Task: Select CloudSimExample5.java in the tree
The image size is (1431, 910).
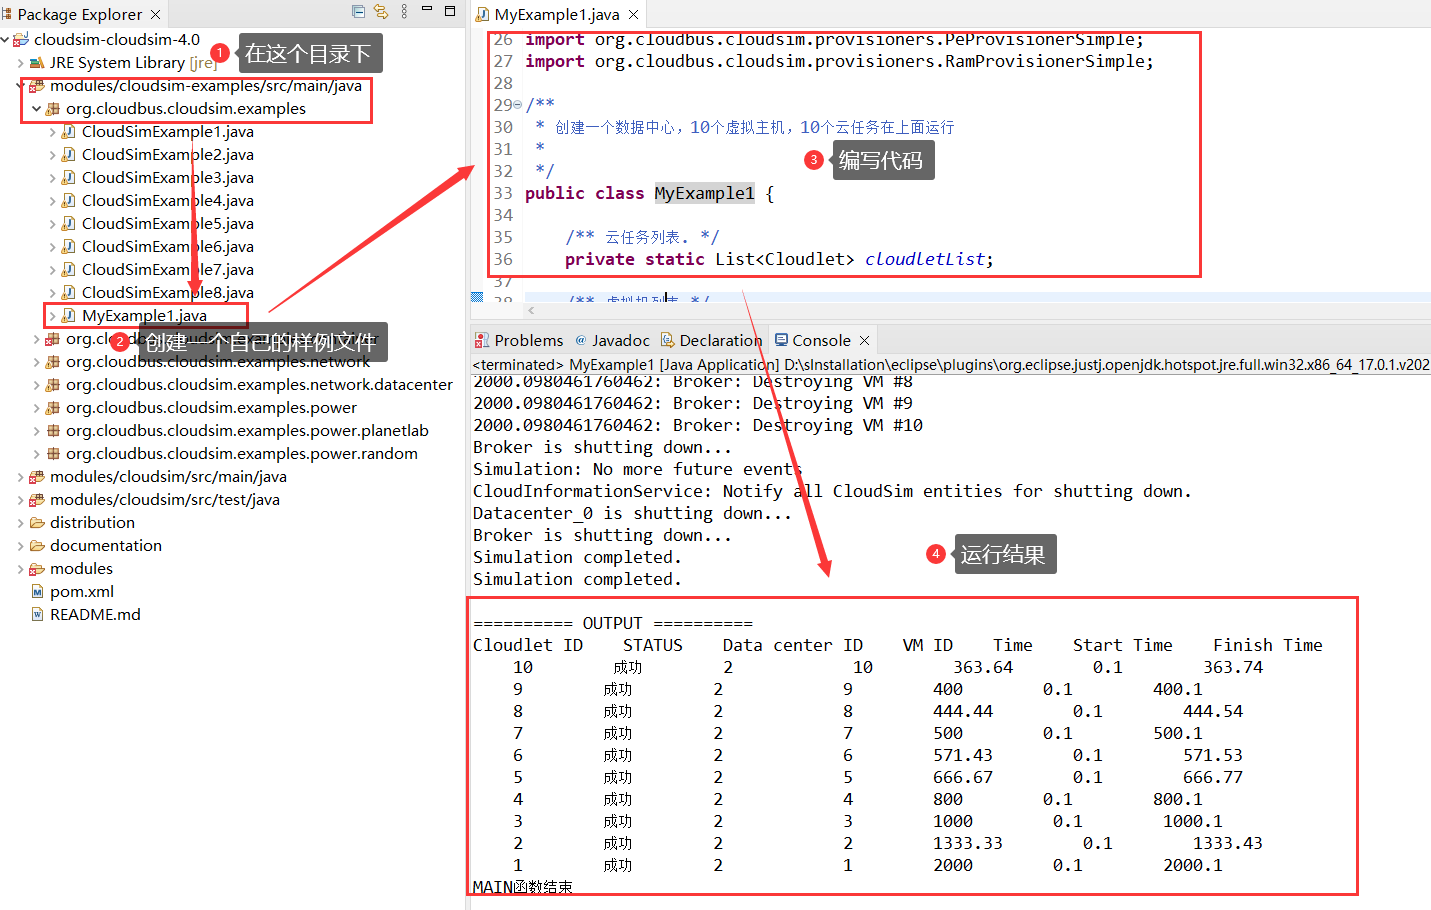Action: 167,224
